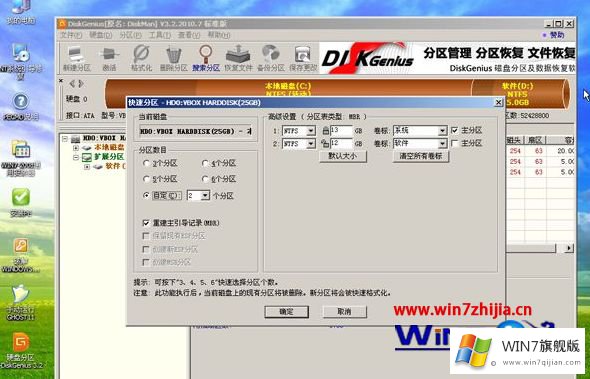
Task: Click the partition table scroll right arrow
Action: coord(569,248)
